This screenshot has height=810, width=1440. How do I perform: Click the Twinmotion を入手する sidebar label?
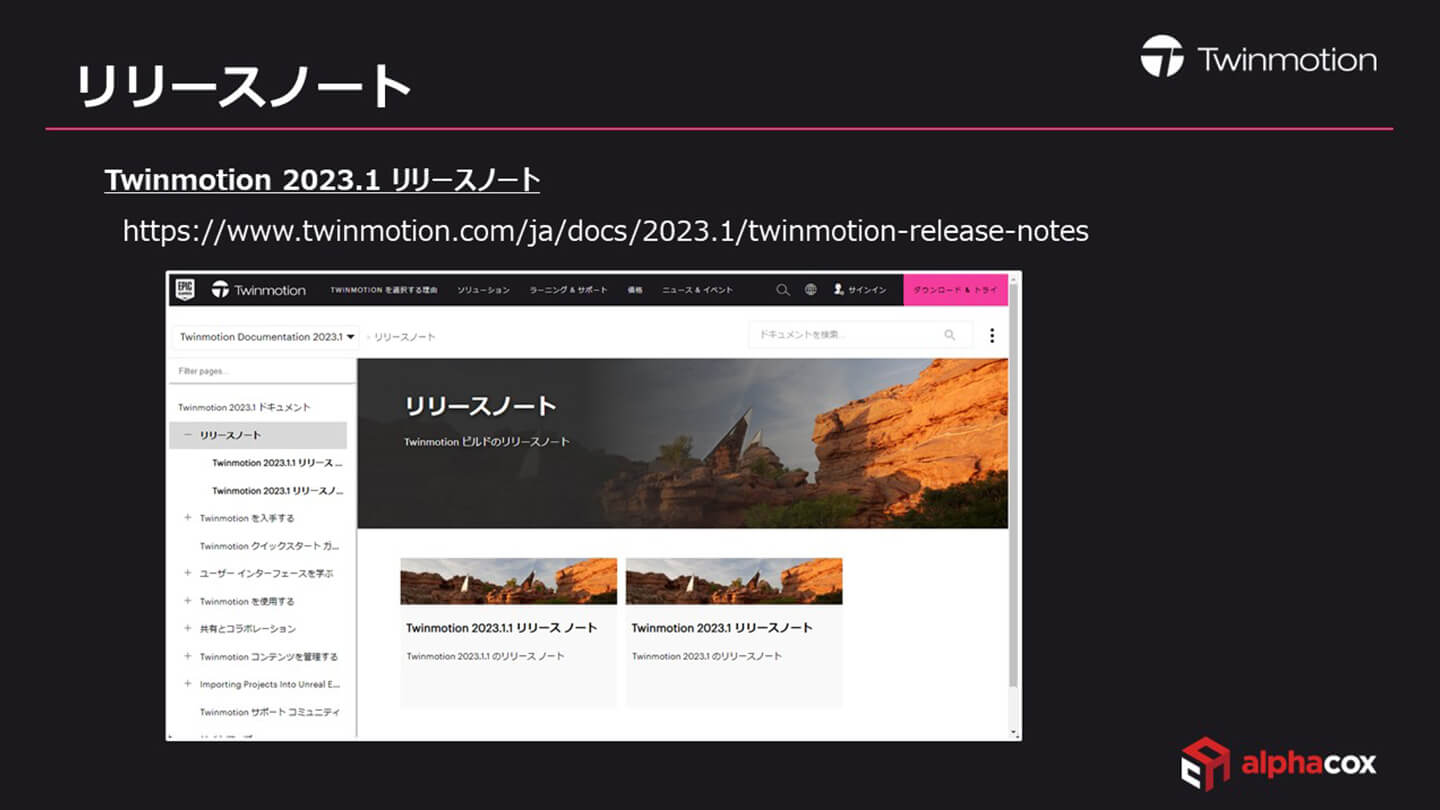point(247,518)
